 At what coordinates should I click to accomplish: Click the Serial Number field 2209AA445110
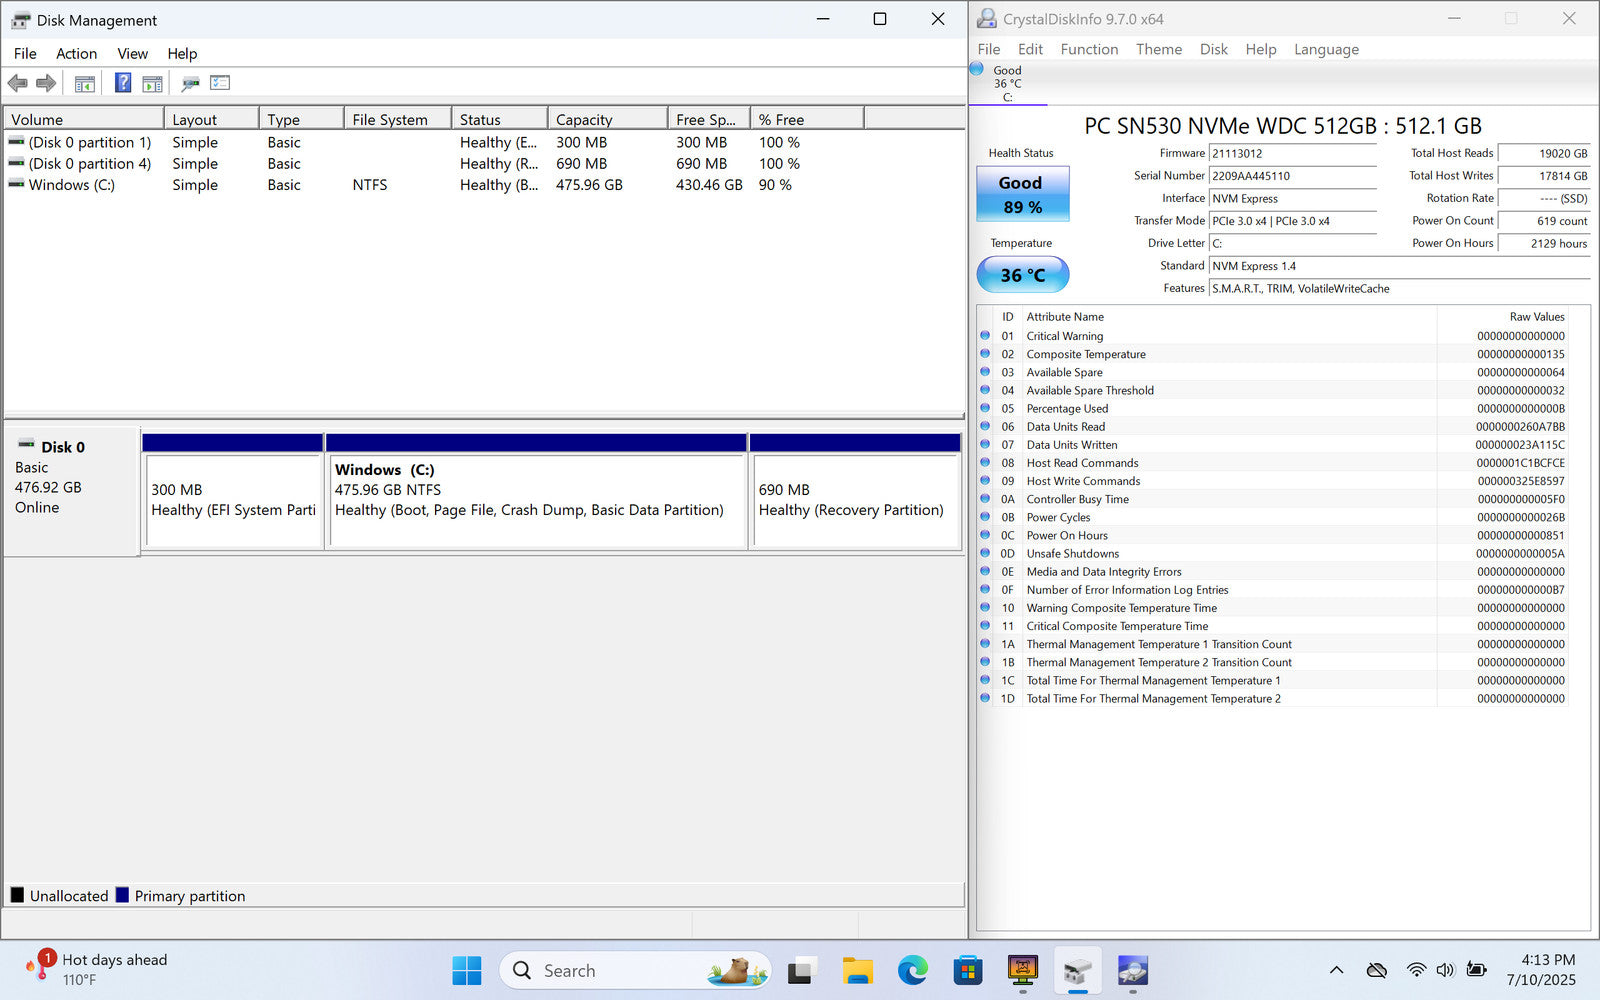[x=1293, y=176]
